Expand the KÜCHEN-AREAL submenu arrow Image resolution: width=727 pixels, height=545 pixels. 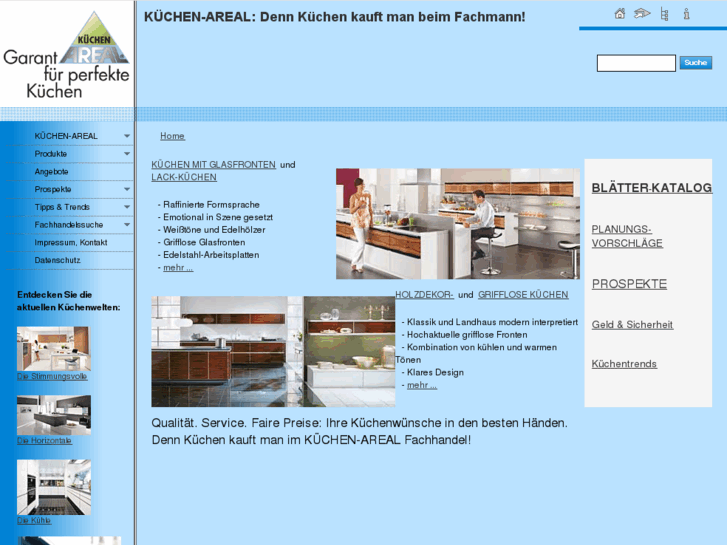(x=127, y=136)
